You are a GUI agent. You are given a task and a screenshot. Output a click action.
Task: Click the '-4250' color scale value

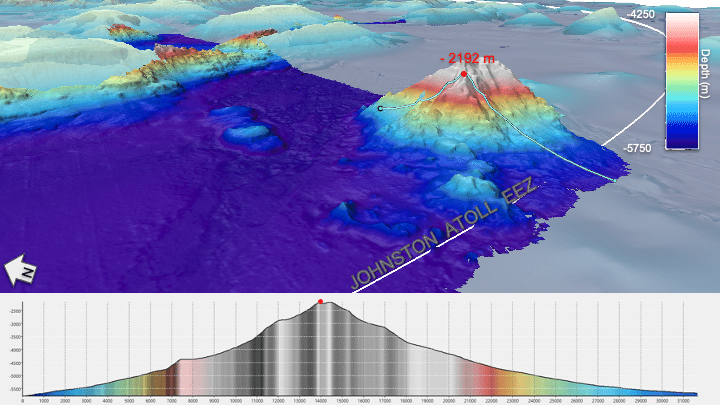click(641, 14)
